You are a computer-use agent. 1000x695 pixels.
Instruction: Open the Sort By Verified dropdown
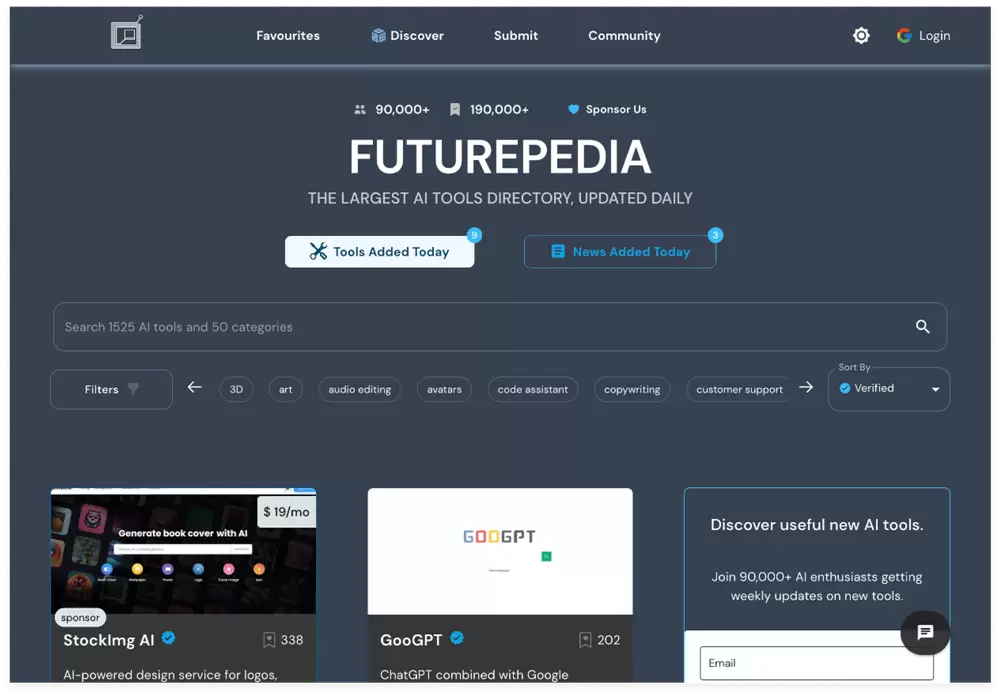pos(888,389)
